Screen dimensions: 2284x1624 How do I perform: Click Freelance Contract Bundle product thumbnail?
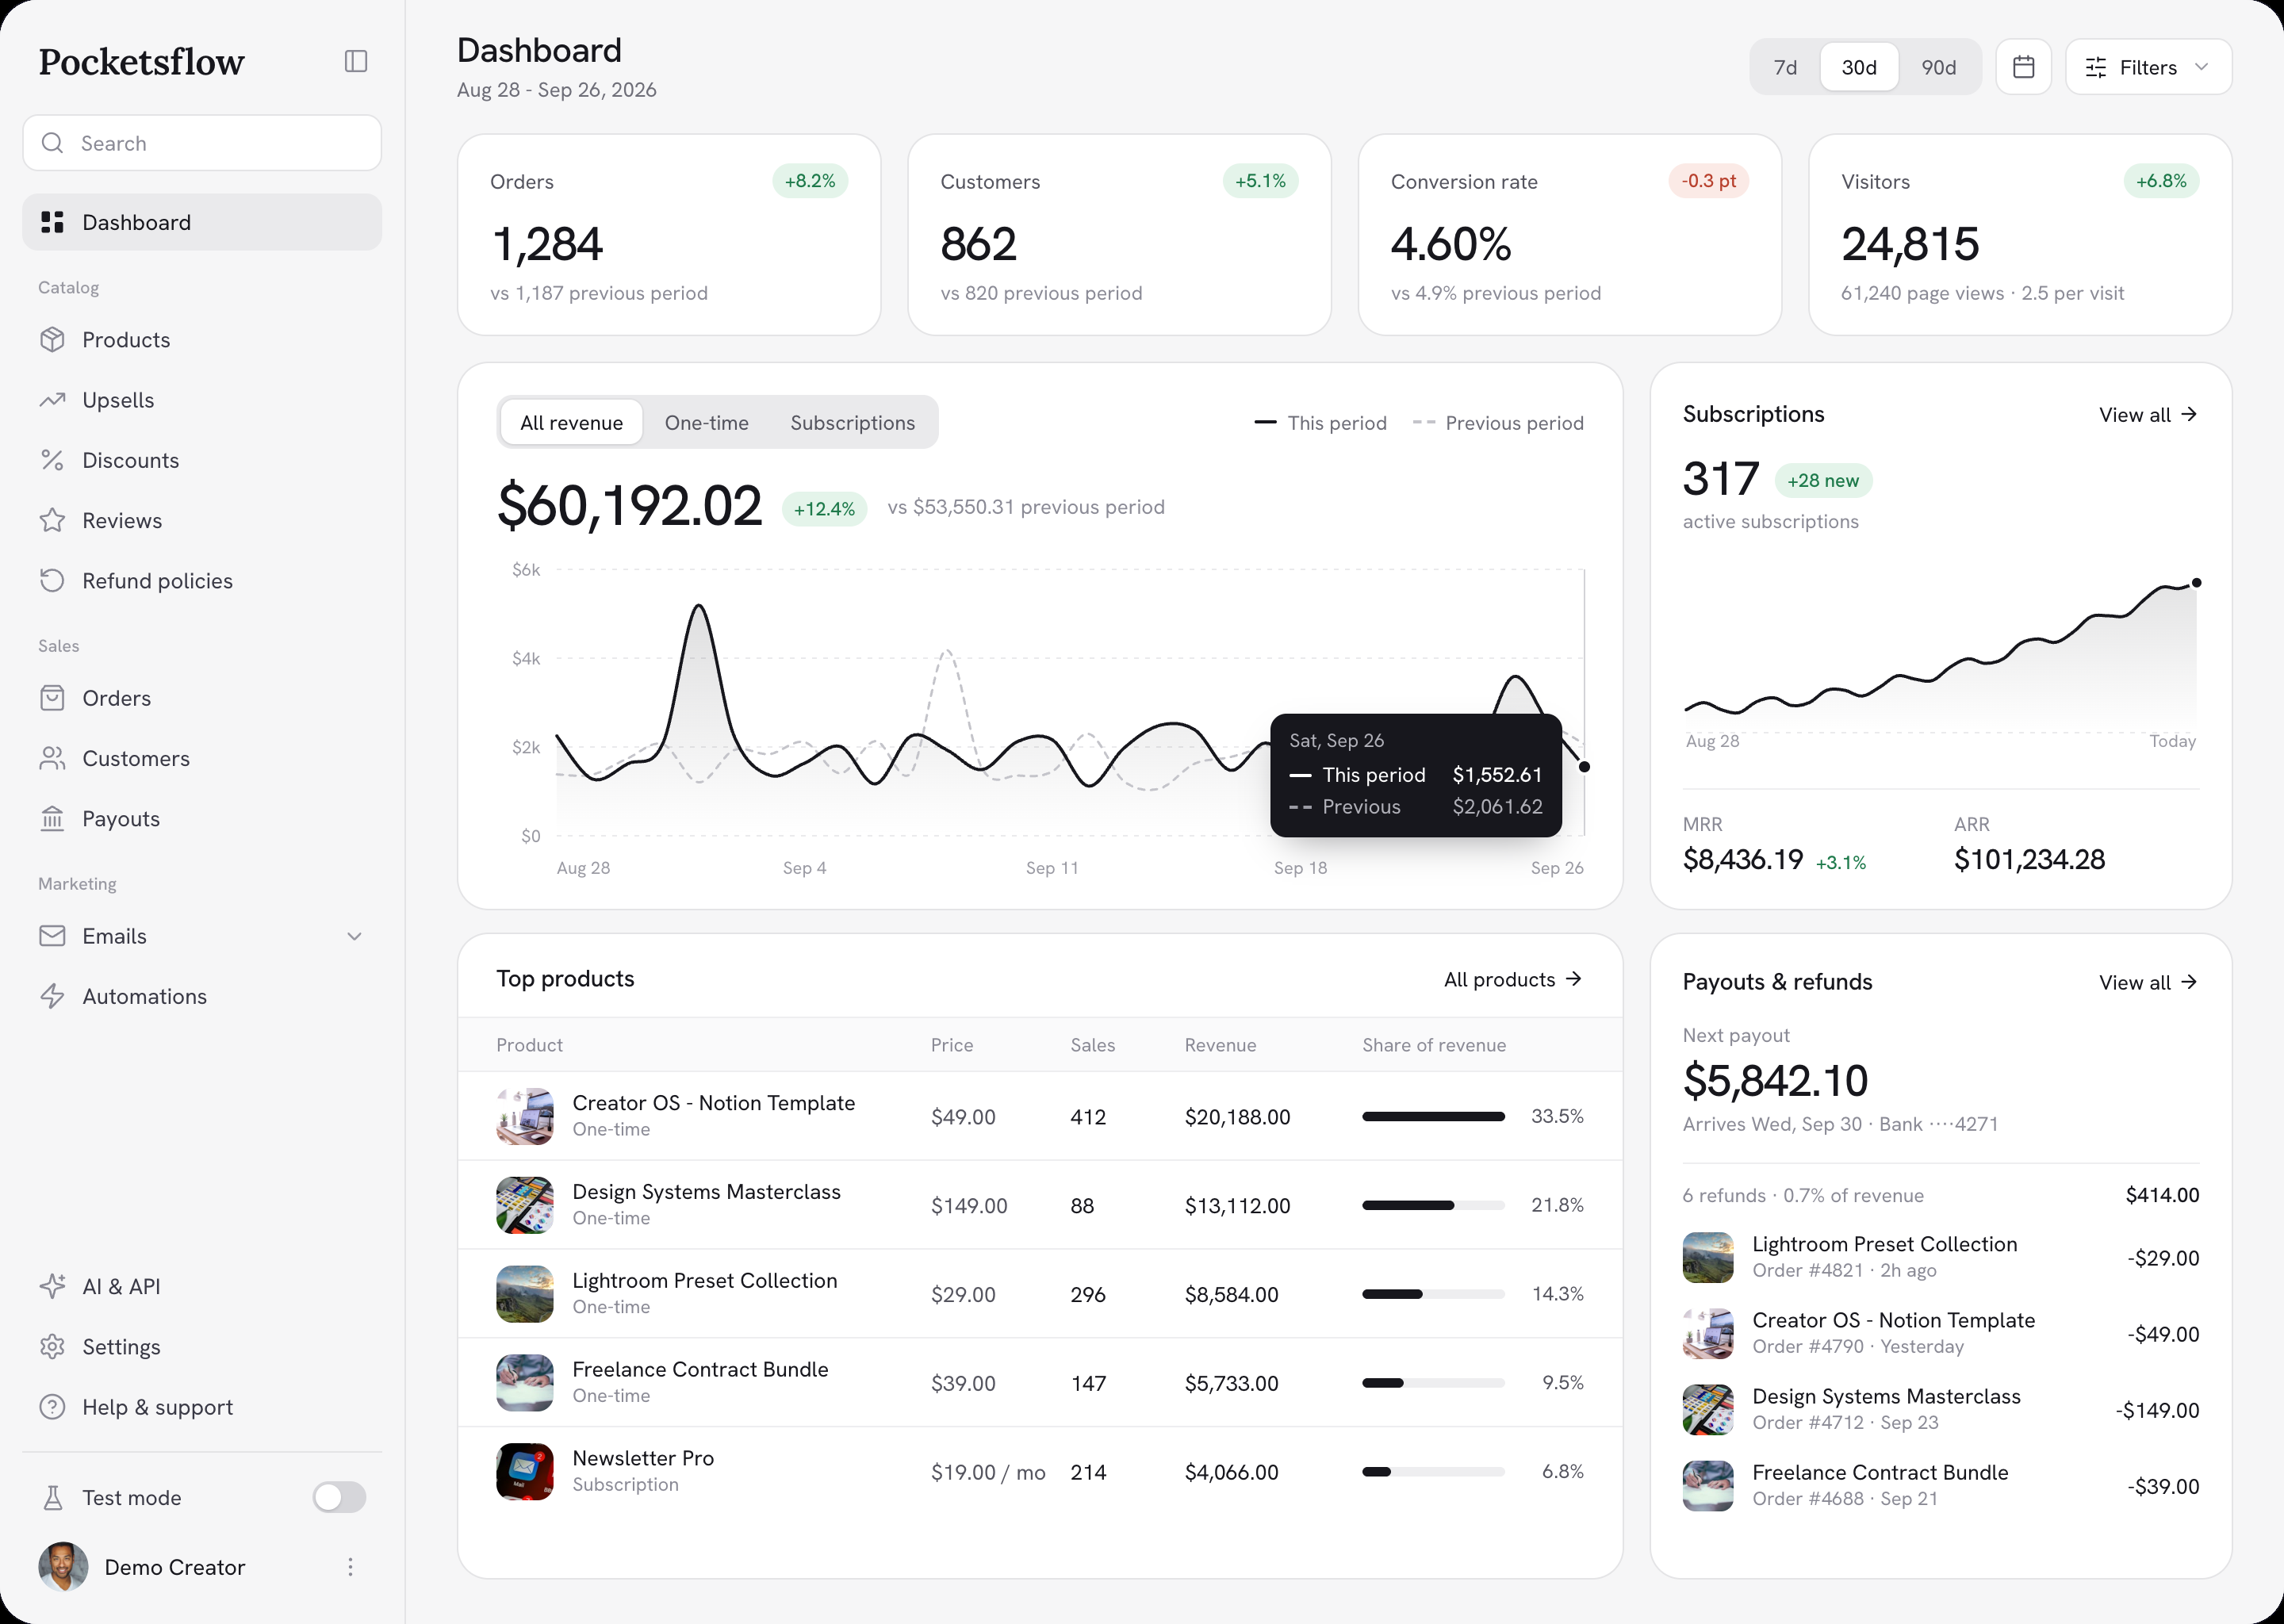click(x=525, y=1383)
